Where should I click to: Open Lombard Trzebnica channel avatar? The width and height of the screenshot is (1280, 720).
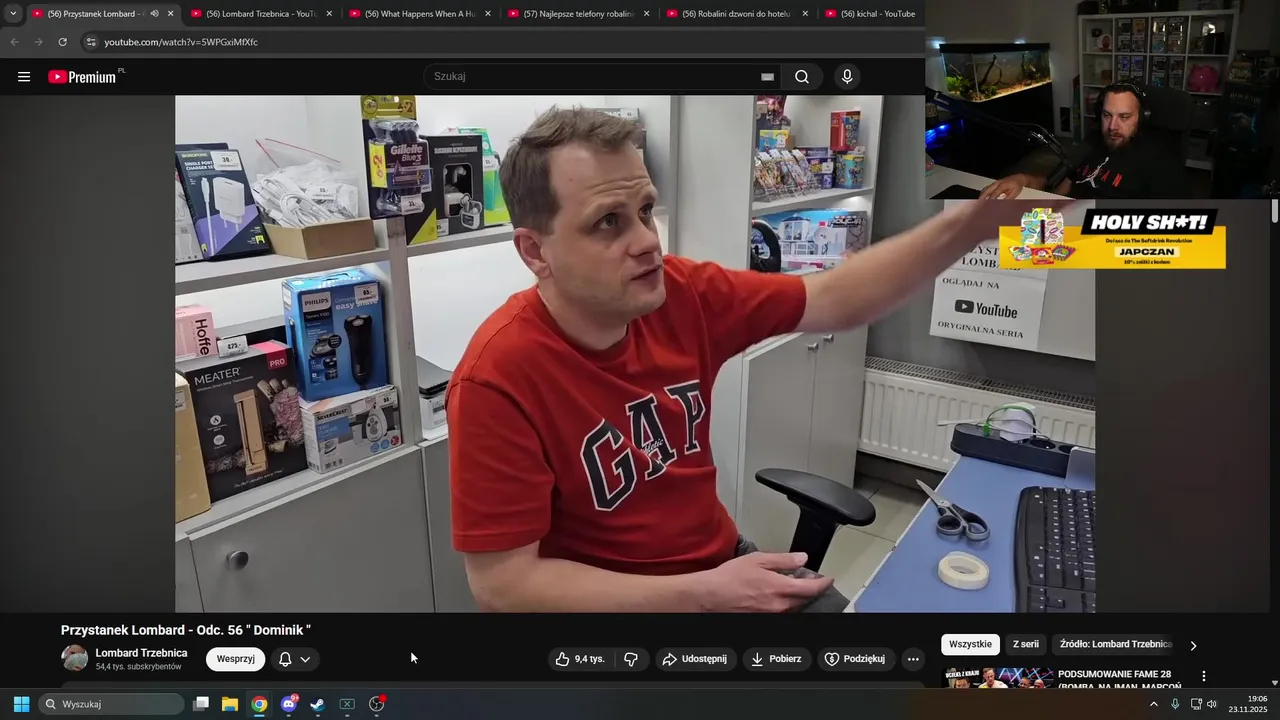point(75,658)
